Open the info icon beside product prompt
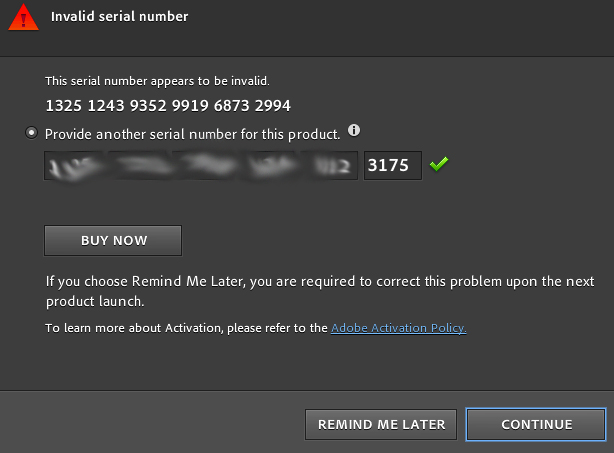The height and width of the screenshot is (453, 614). point(354,130)
